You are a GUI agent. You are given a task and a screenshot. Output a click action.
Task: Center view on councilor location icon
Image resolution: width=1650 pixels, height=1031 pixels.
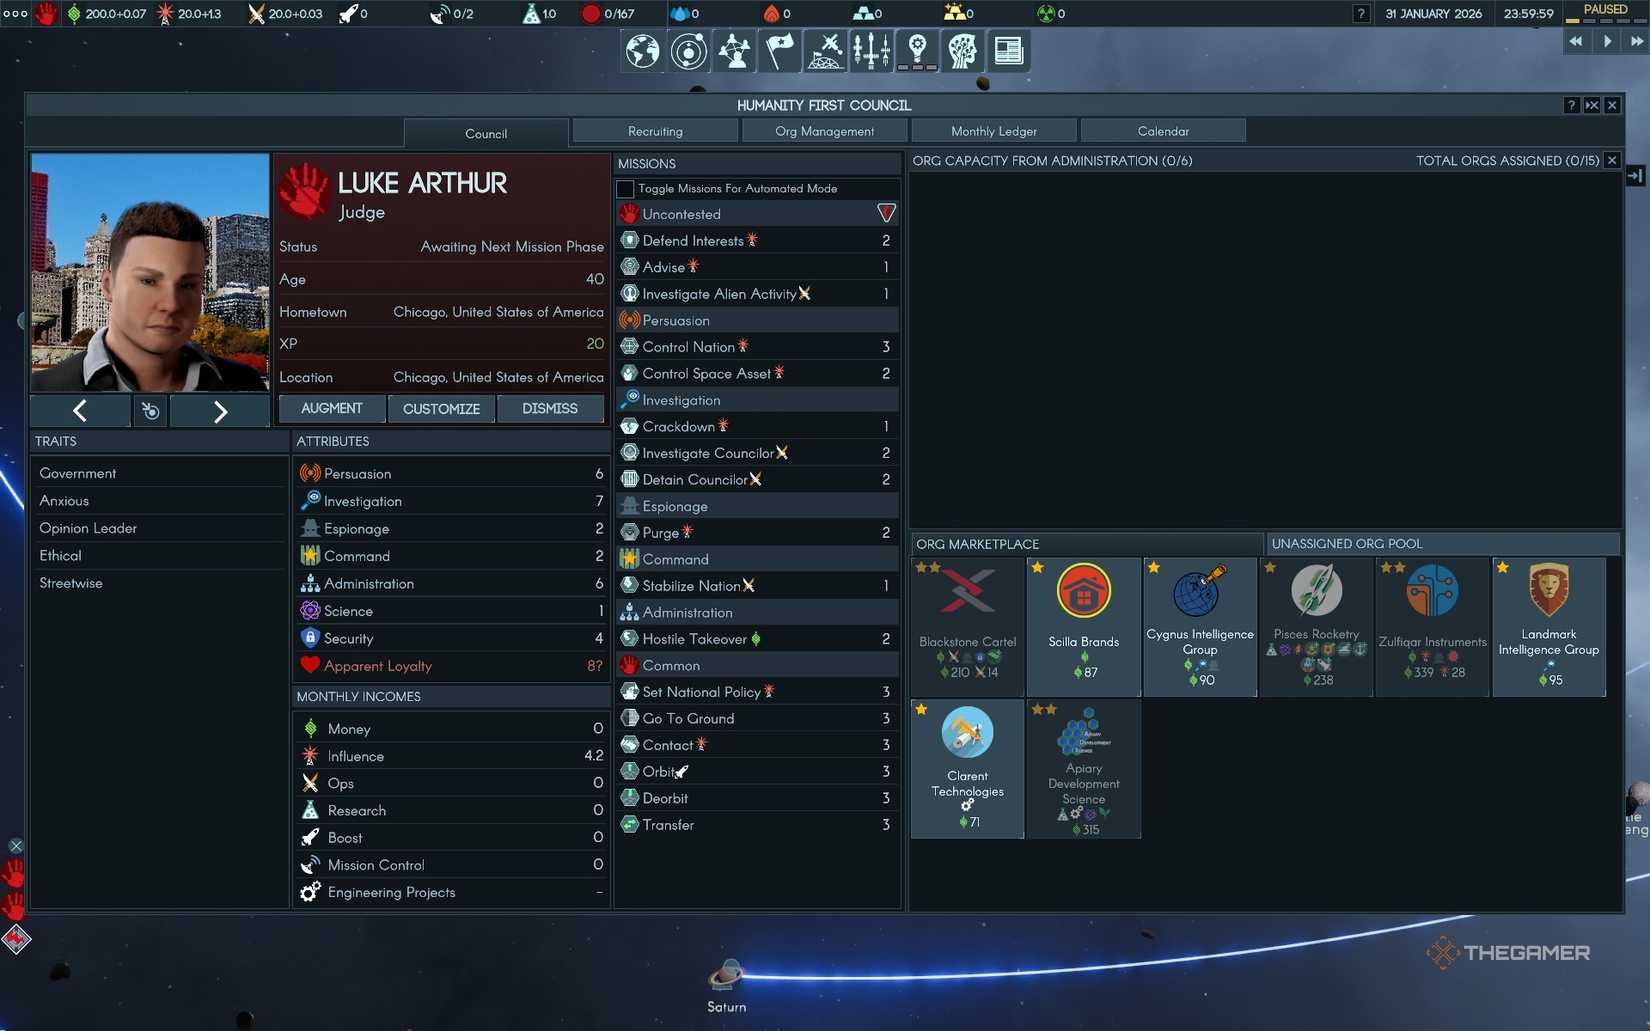(150, 410)
